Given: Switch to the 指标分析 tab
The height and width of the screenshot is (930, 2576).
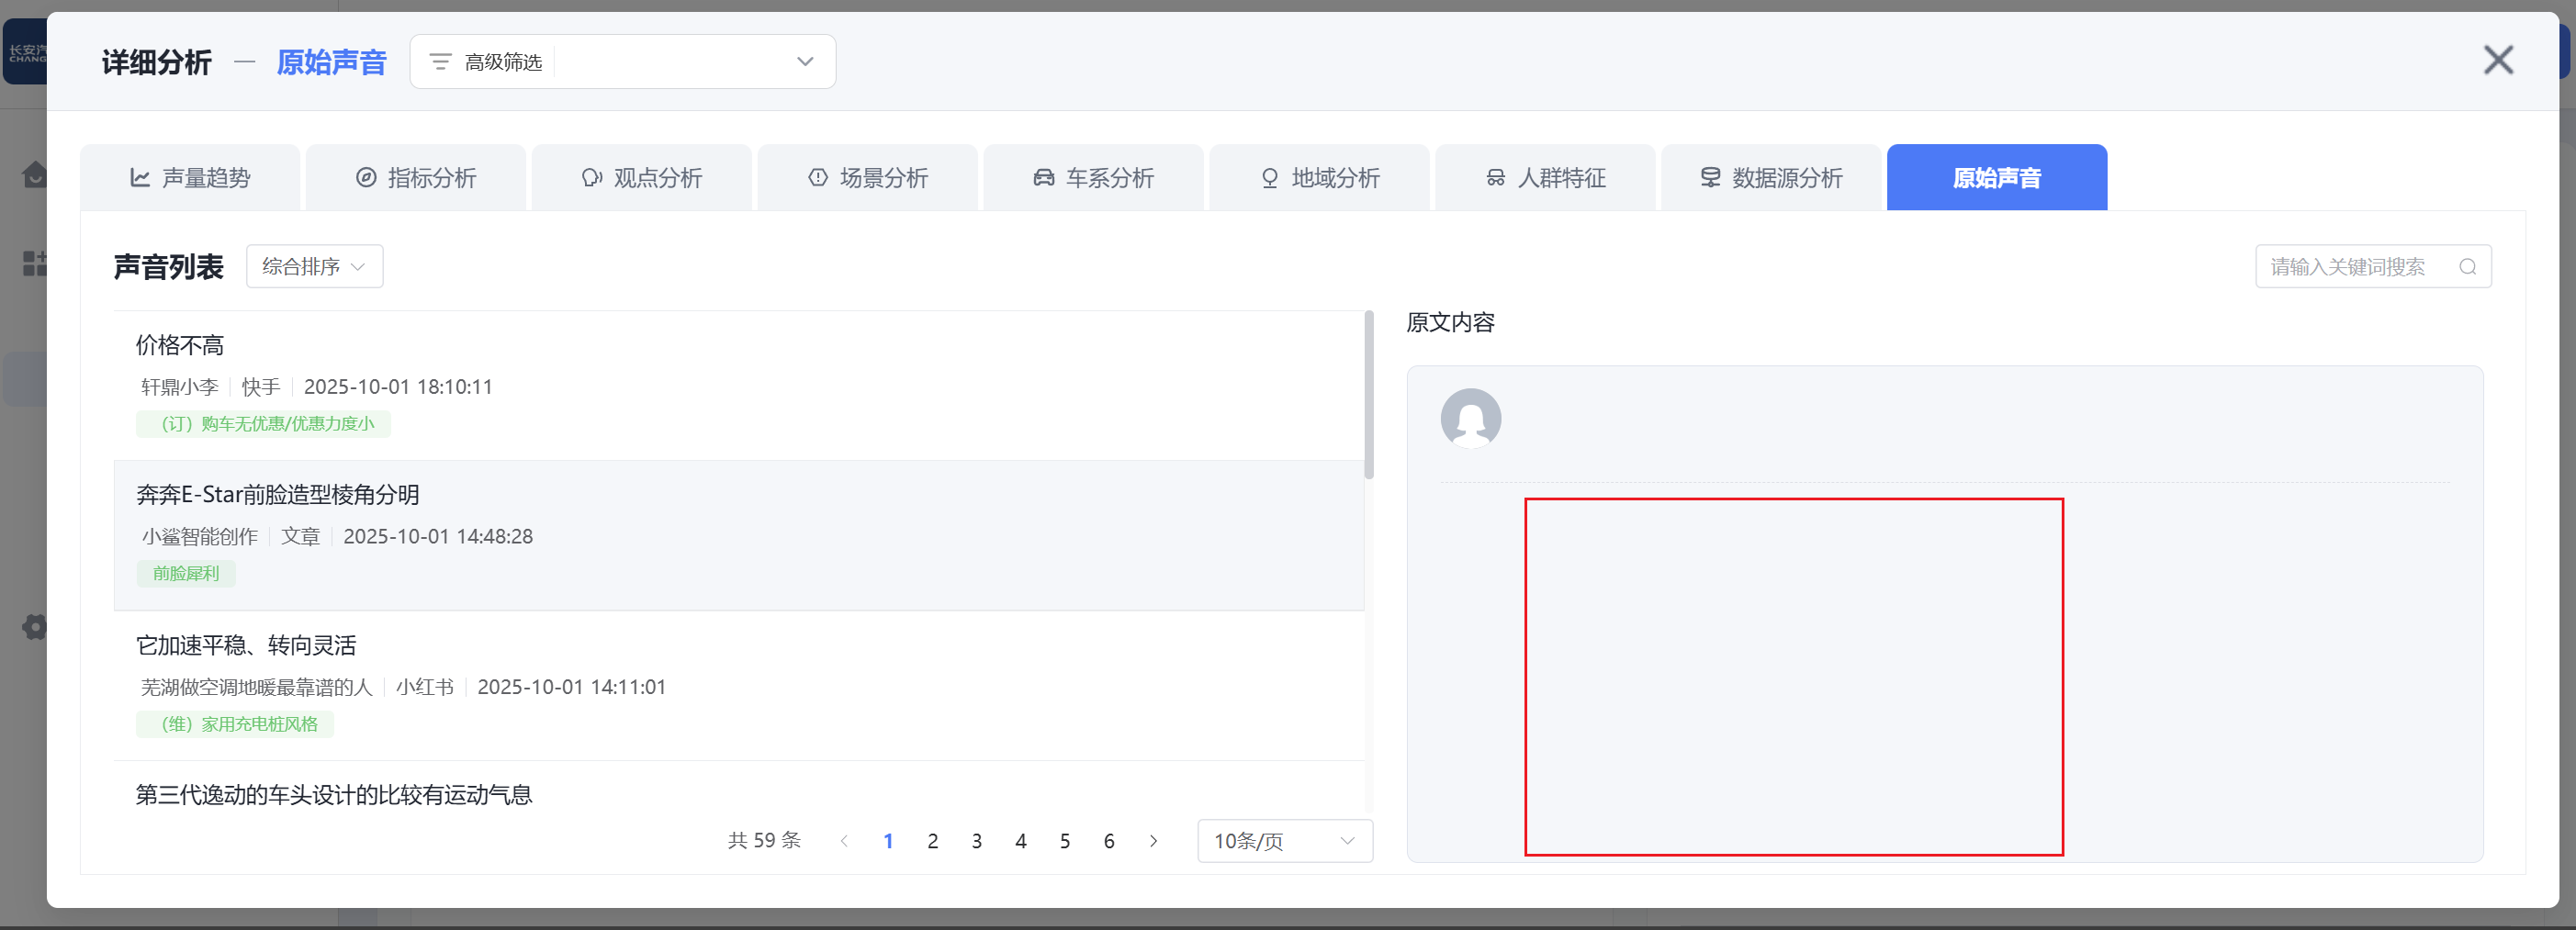Looking at the screenshot, I should (416, 178).
